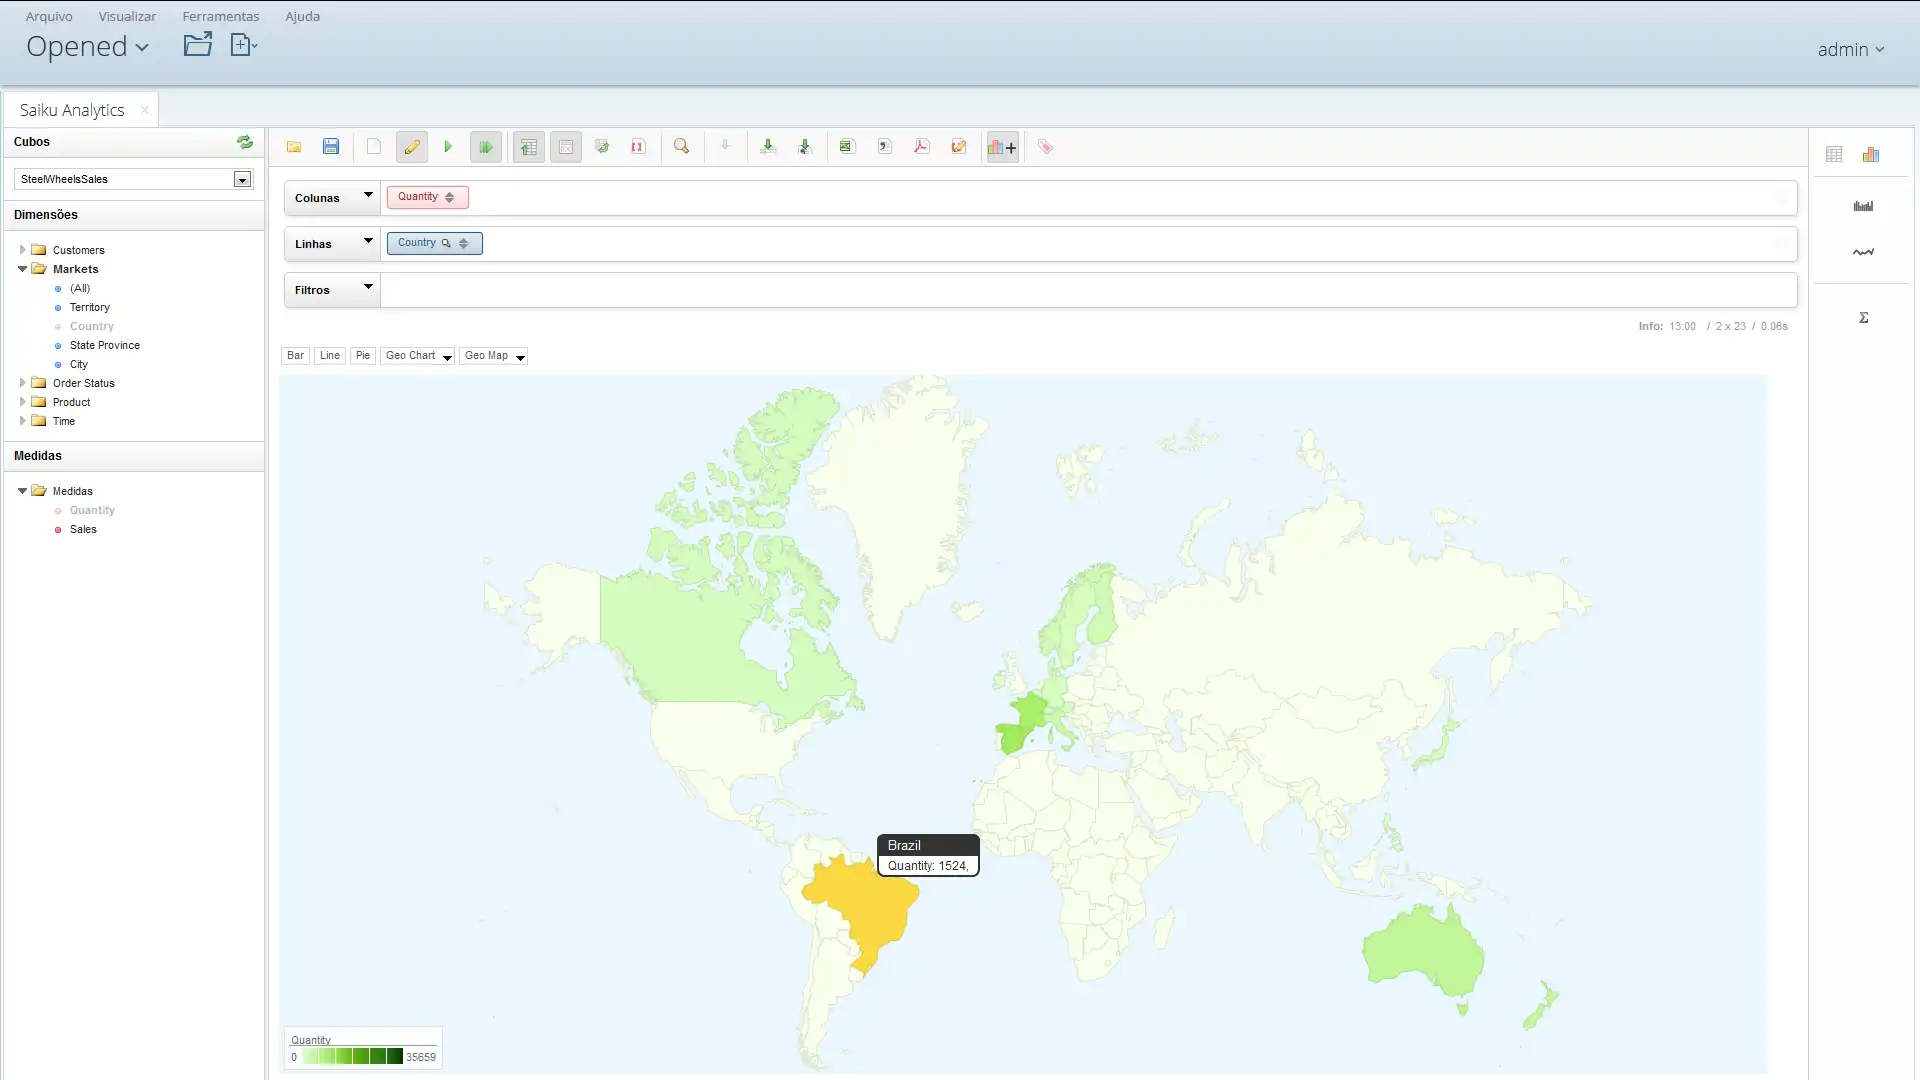Open the Geo Chart dropdown

point(418,356)
